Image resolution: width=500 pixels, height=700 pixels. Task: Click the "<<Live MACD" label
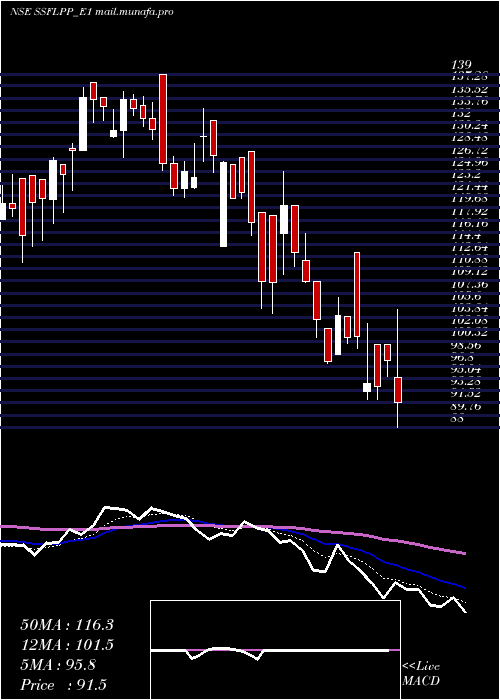pyautogui.click(x=421, y=674)
